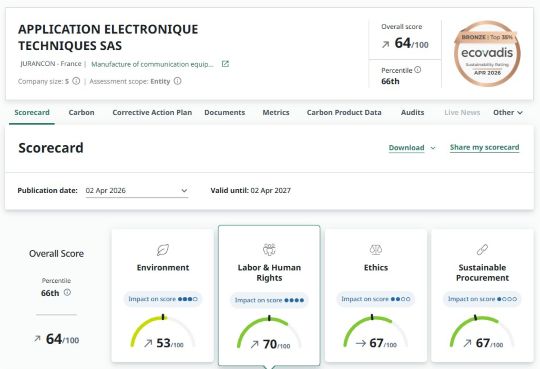Click the Sustainable Procurement 67/100 gauge
The width and height of the screenshot is (540, 369).
[482, 331]
